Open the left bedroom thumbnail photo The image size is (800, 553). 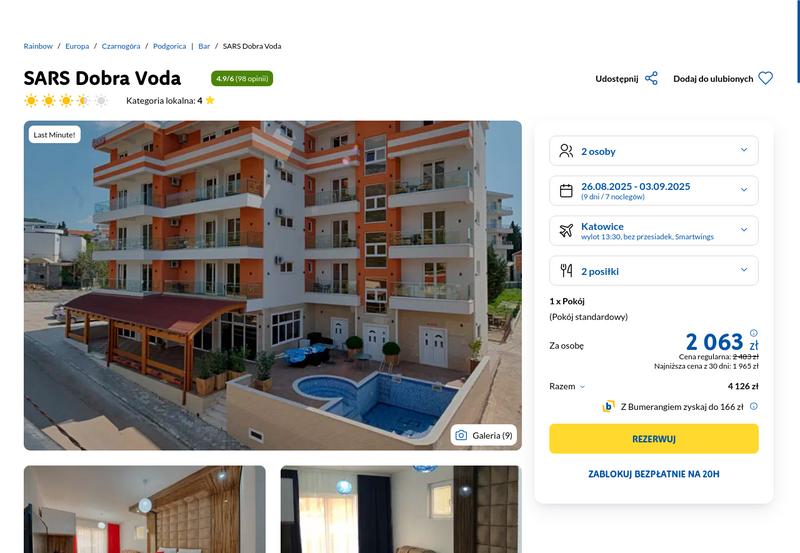145,509
